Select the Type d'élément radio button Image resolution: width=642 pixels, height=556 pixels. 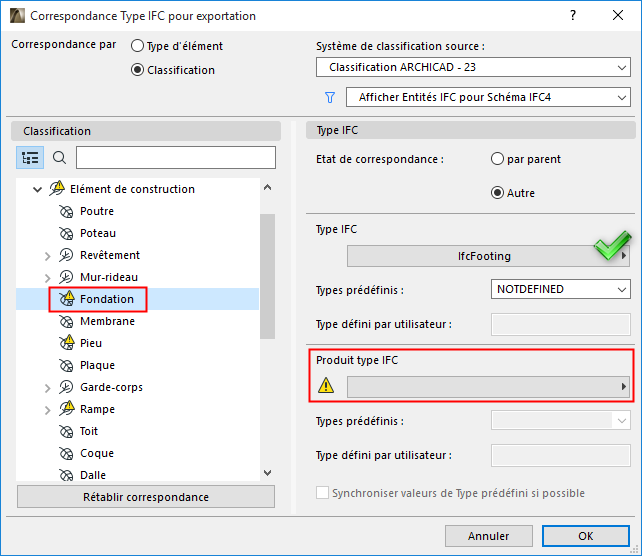tap(138, 46)
